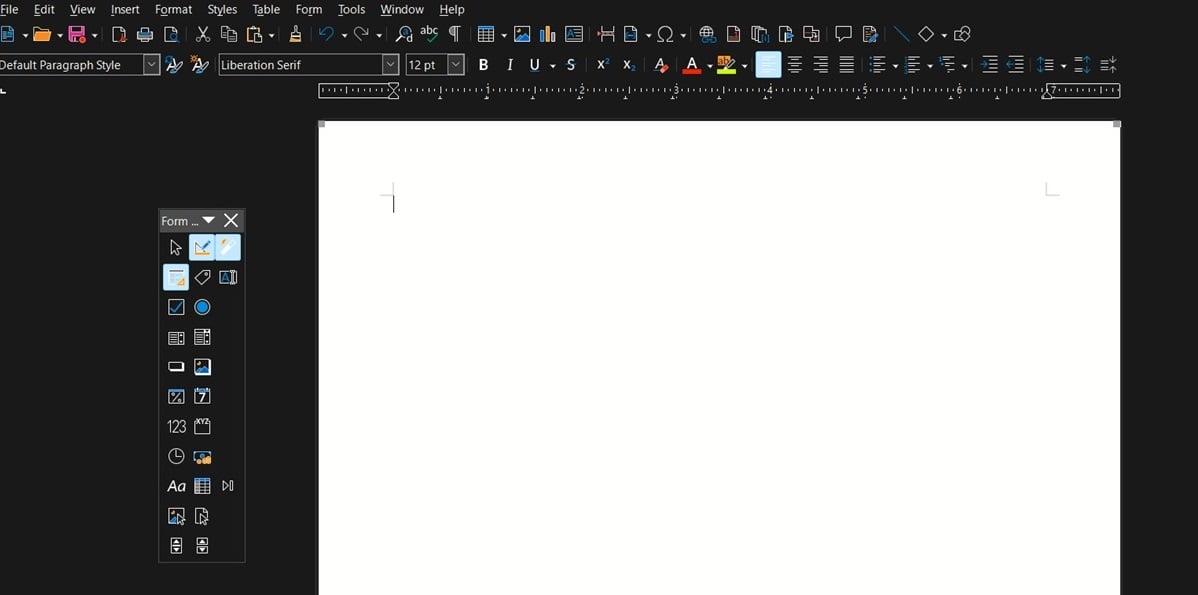
Task: Export the document directly as PDF
Action: 119,34
